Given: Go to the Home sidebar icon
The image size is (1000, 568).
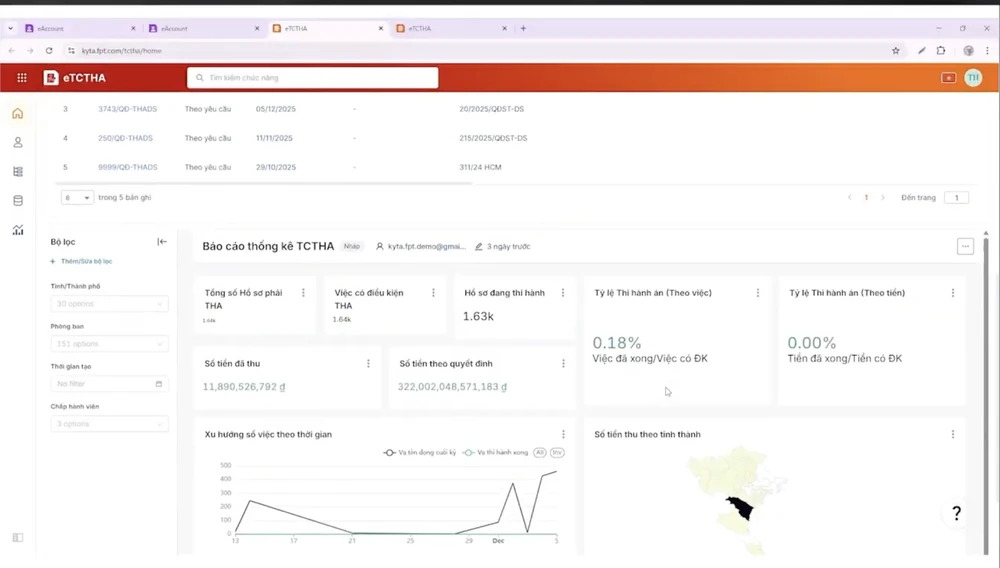Looking at the screenshot, I should [x=17, y=114].
